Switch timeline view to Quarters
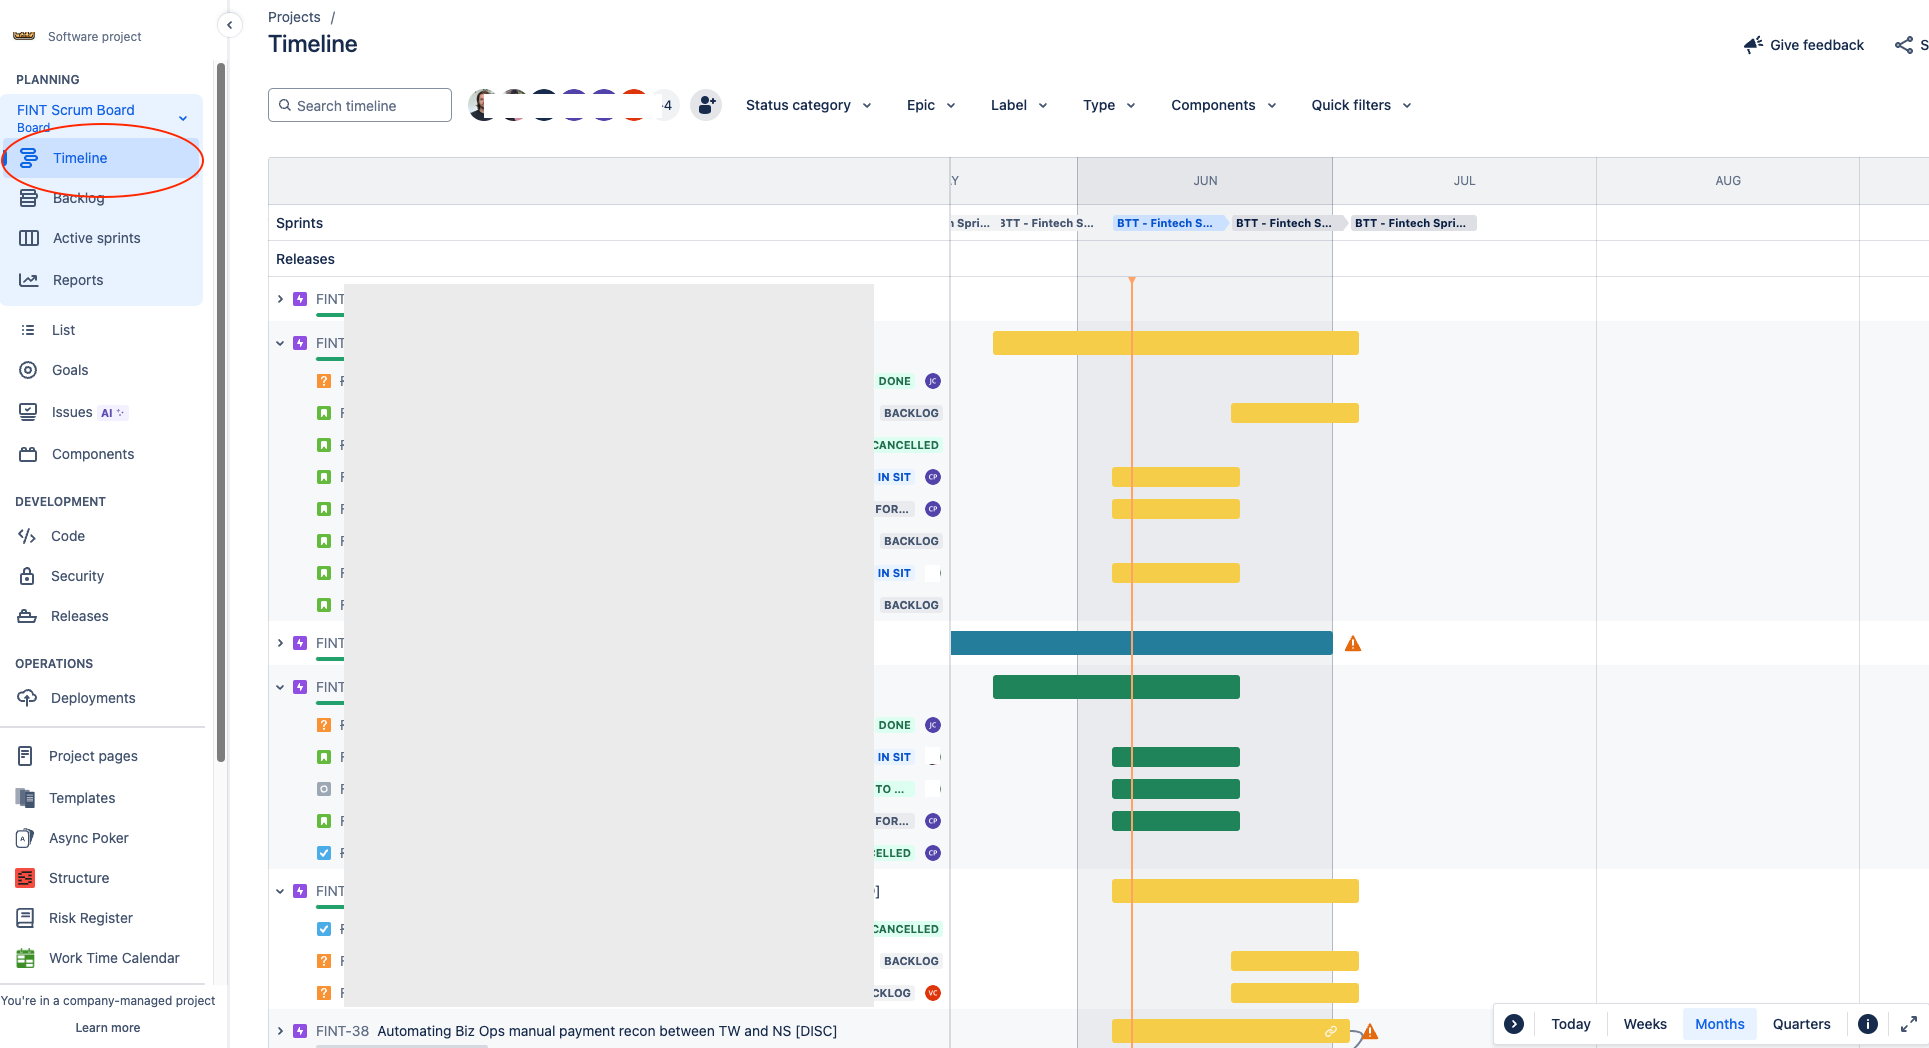Image resolution: width=1929 pixels, height=1048 pixels. coord(1801,1024)
